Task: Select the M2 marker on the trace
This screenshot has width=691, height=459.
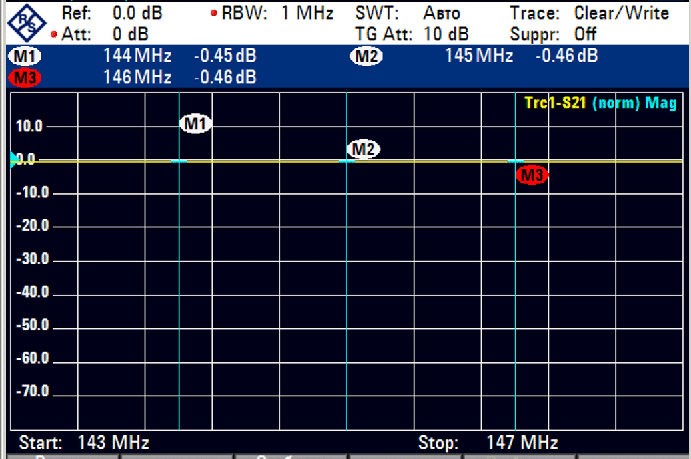Action: 363,150
